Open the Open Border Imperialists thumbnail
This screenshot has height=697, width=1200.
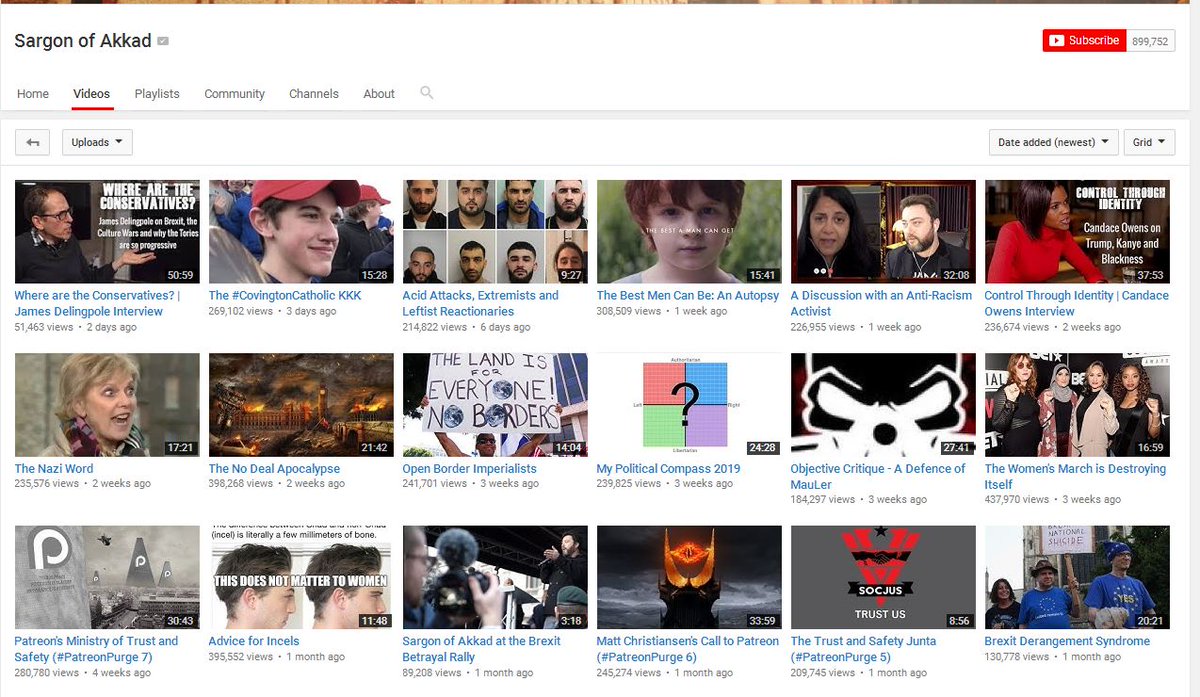tap(495, 405)
